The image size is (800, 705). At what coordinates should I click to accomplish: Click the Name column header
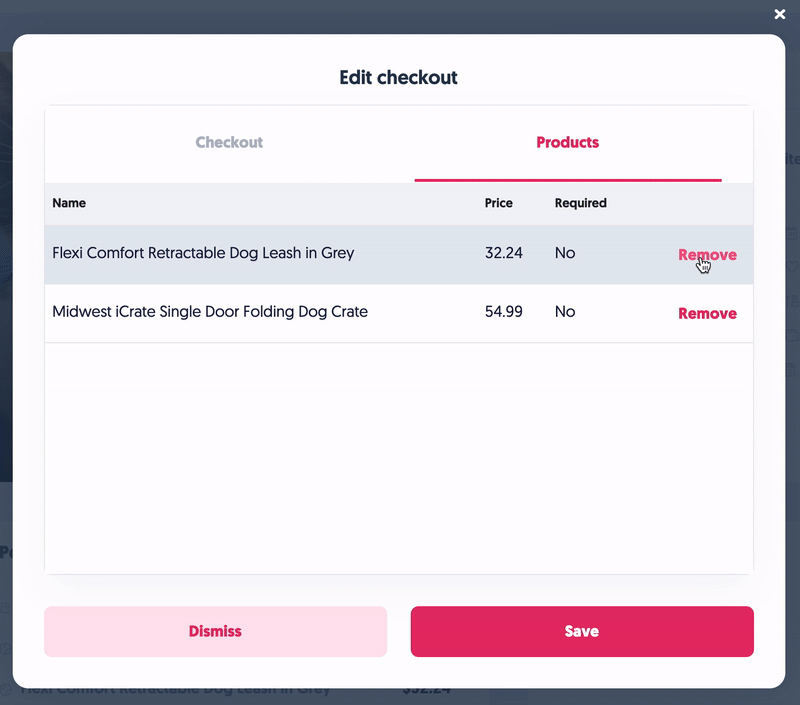tap(69, 203)
